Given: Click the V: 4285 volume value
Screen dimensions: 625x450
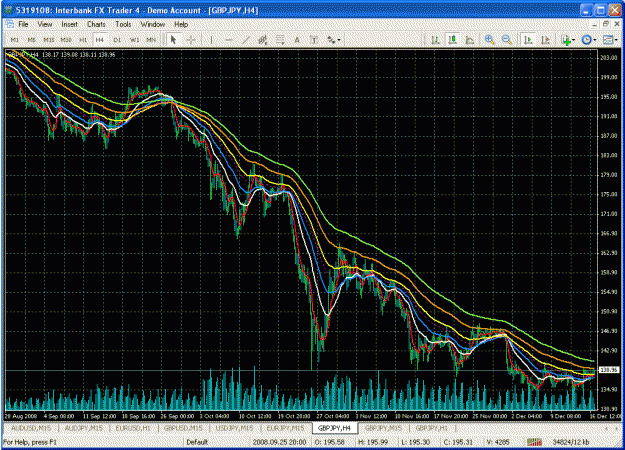Looking at the screenshot, I should (x=498, y=442).
